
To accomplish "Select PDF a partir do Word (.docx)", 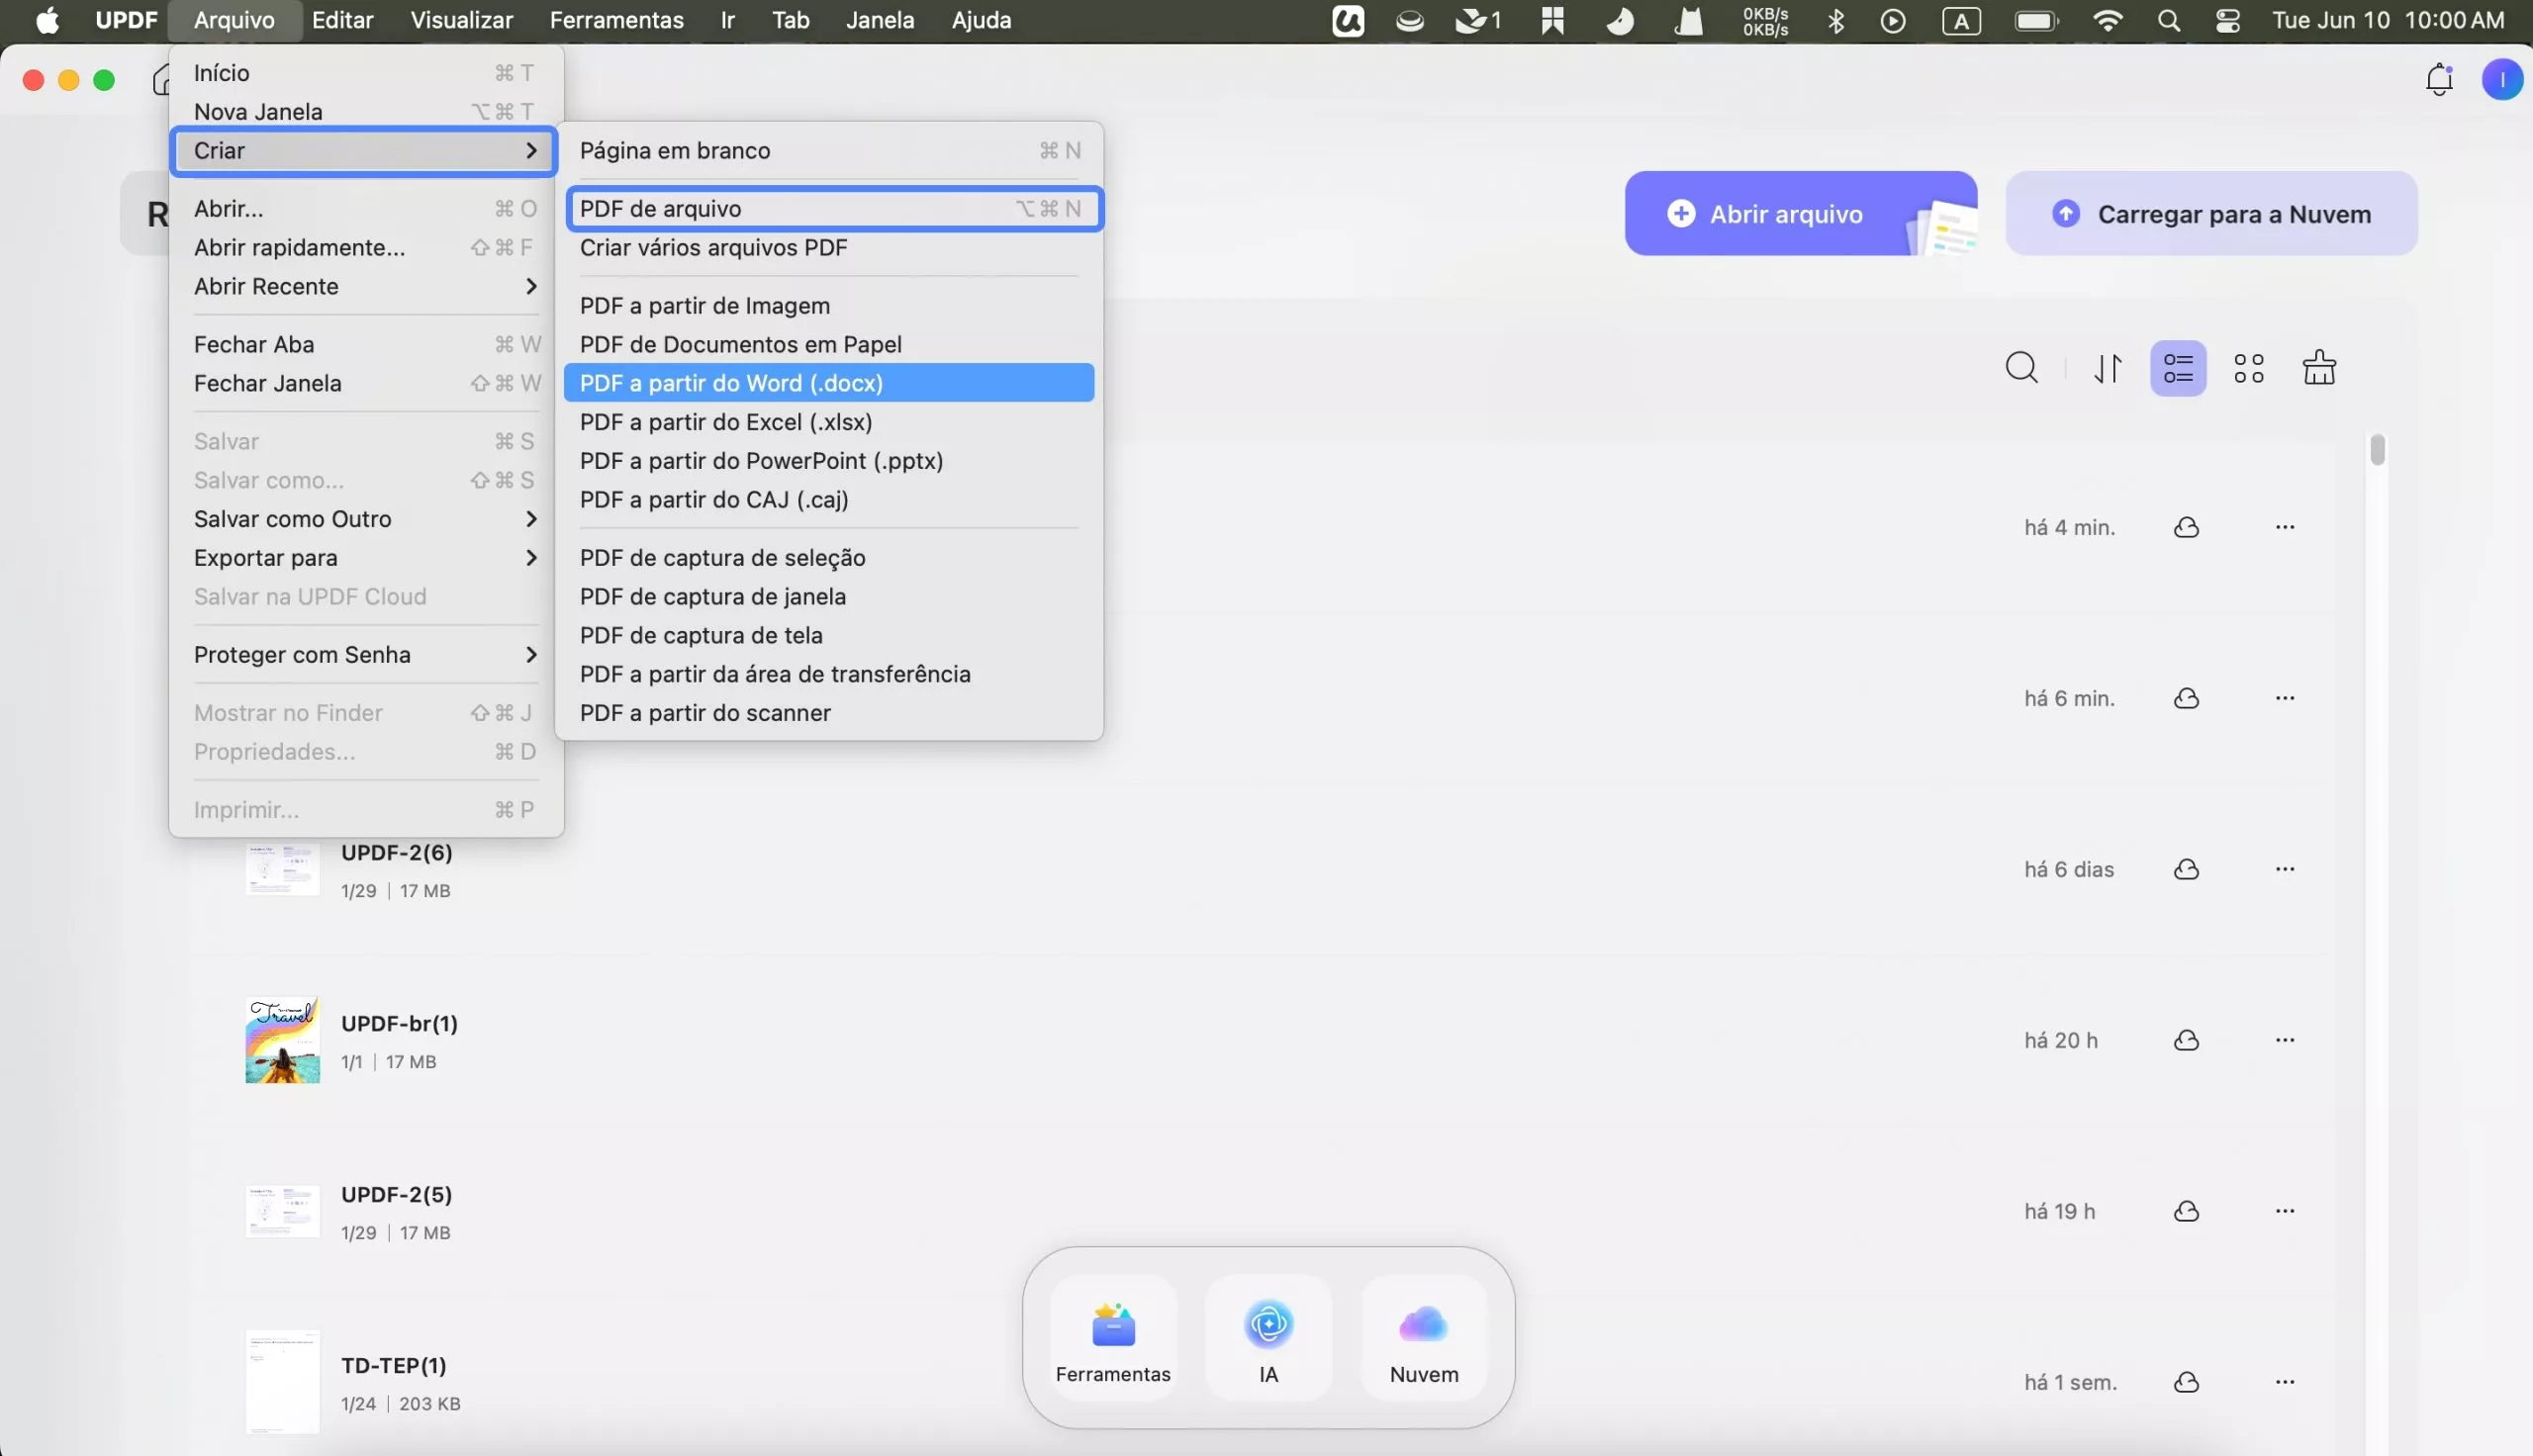I will point(829,383).
